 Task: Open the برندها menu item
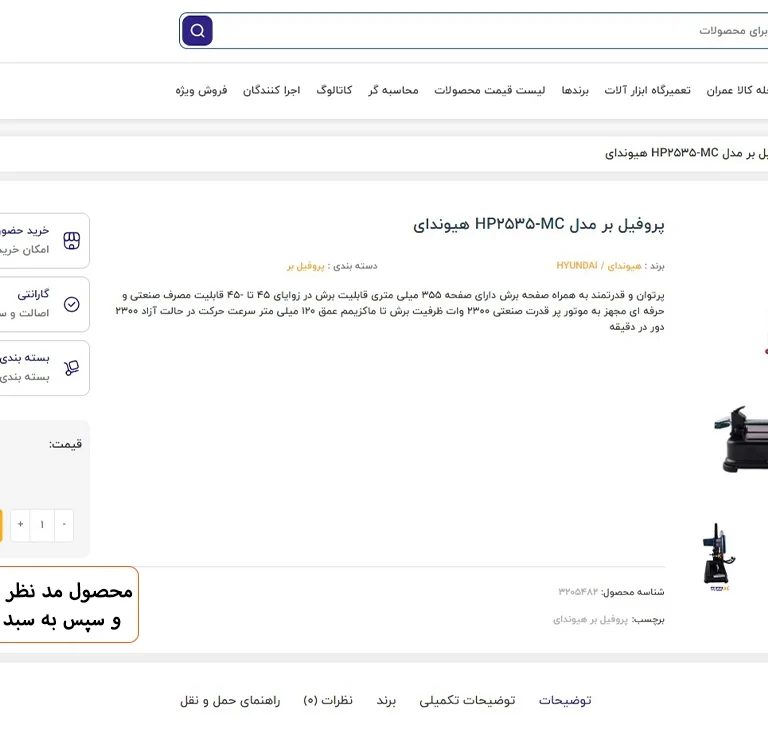pos(575,90)
